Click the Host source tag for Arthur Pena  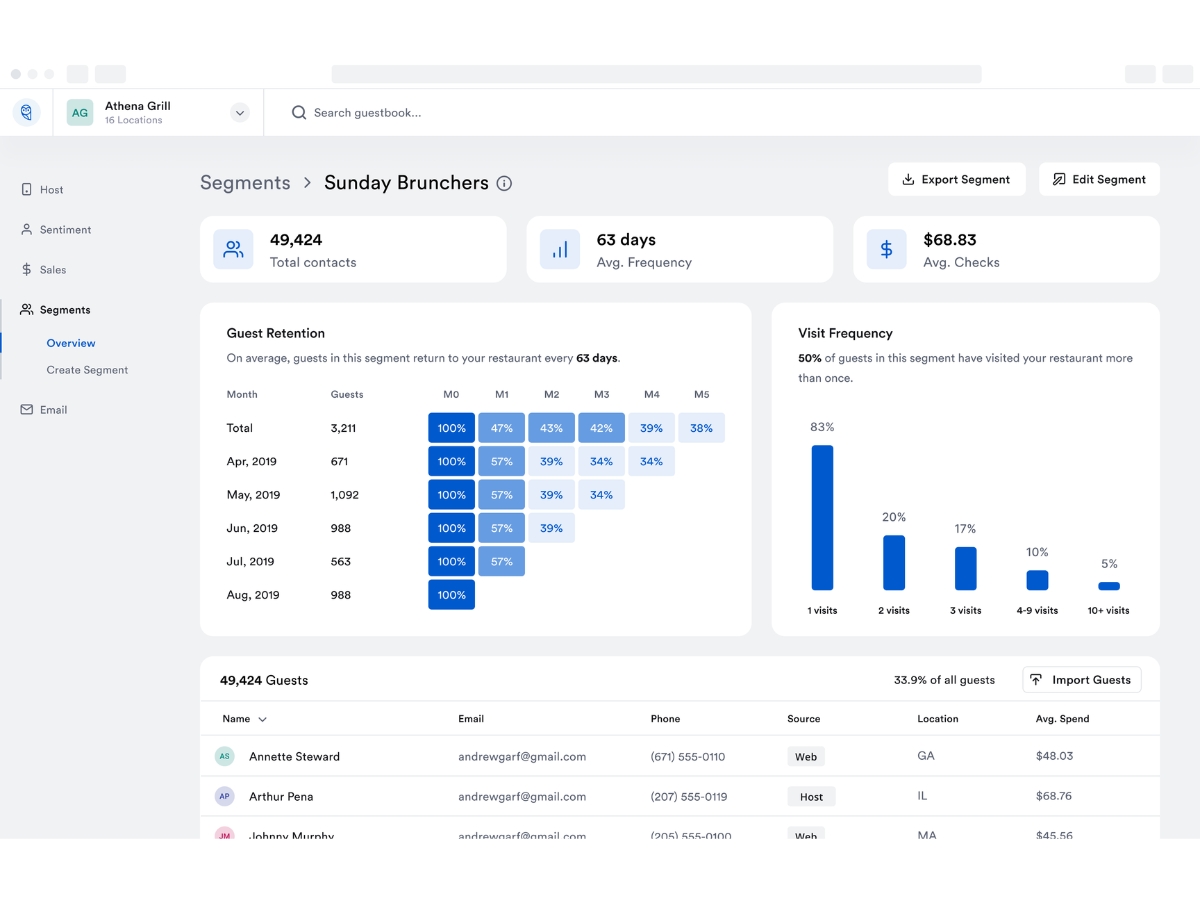pyautogui.click(x=811, y=797)
